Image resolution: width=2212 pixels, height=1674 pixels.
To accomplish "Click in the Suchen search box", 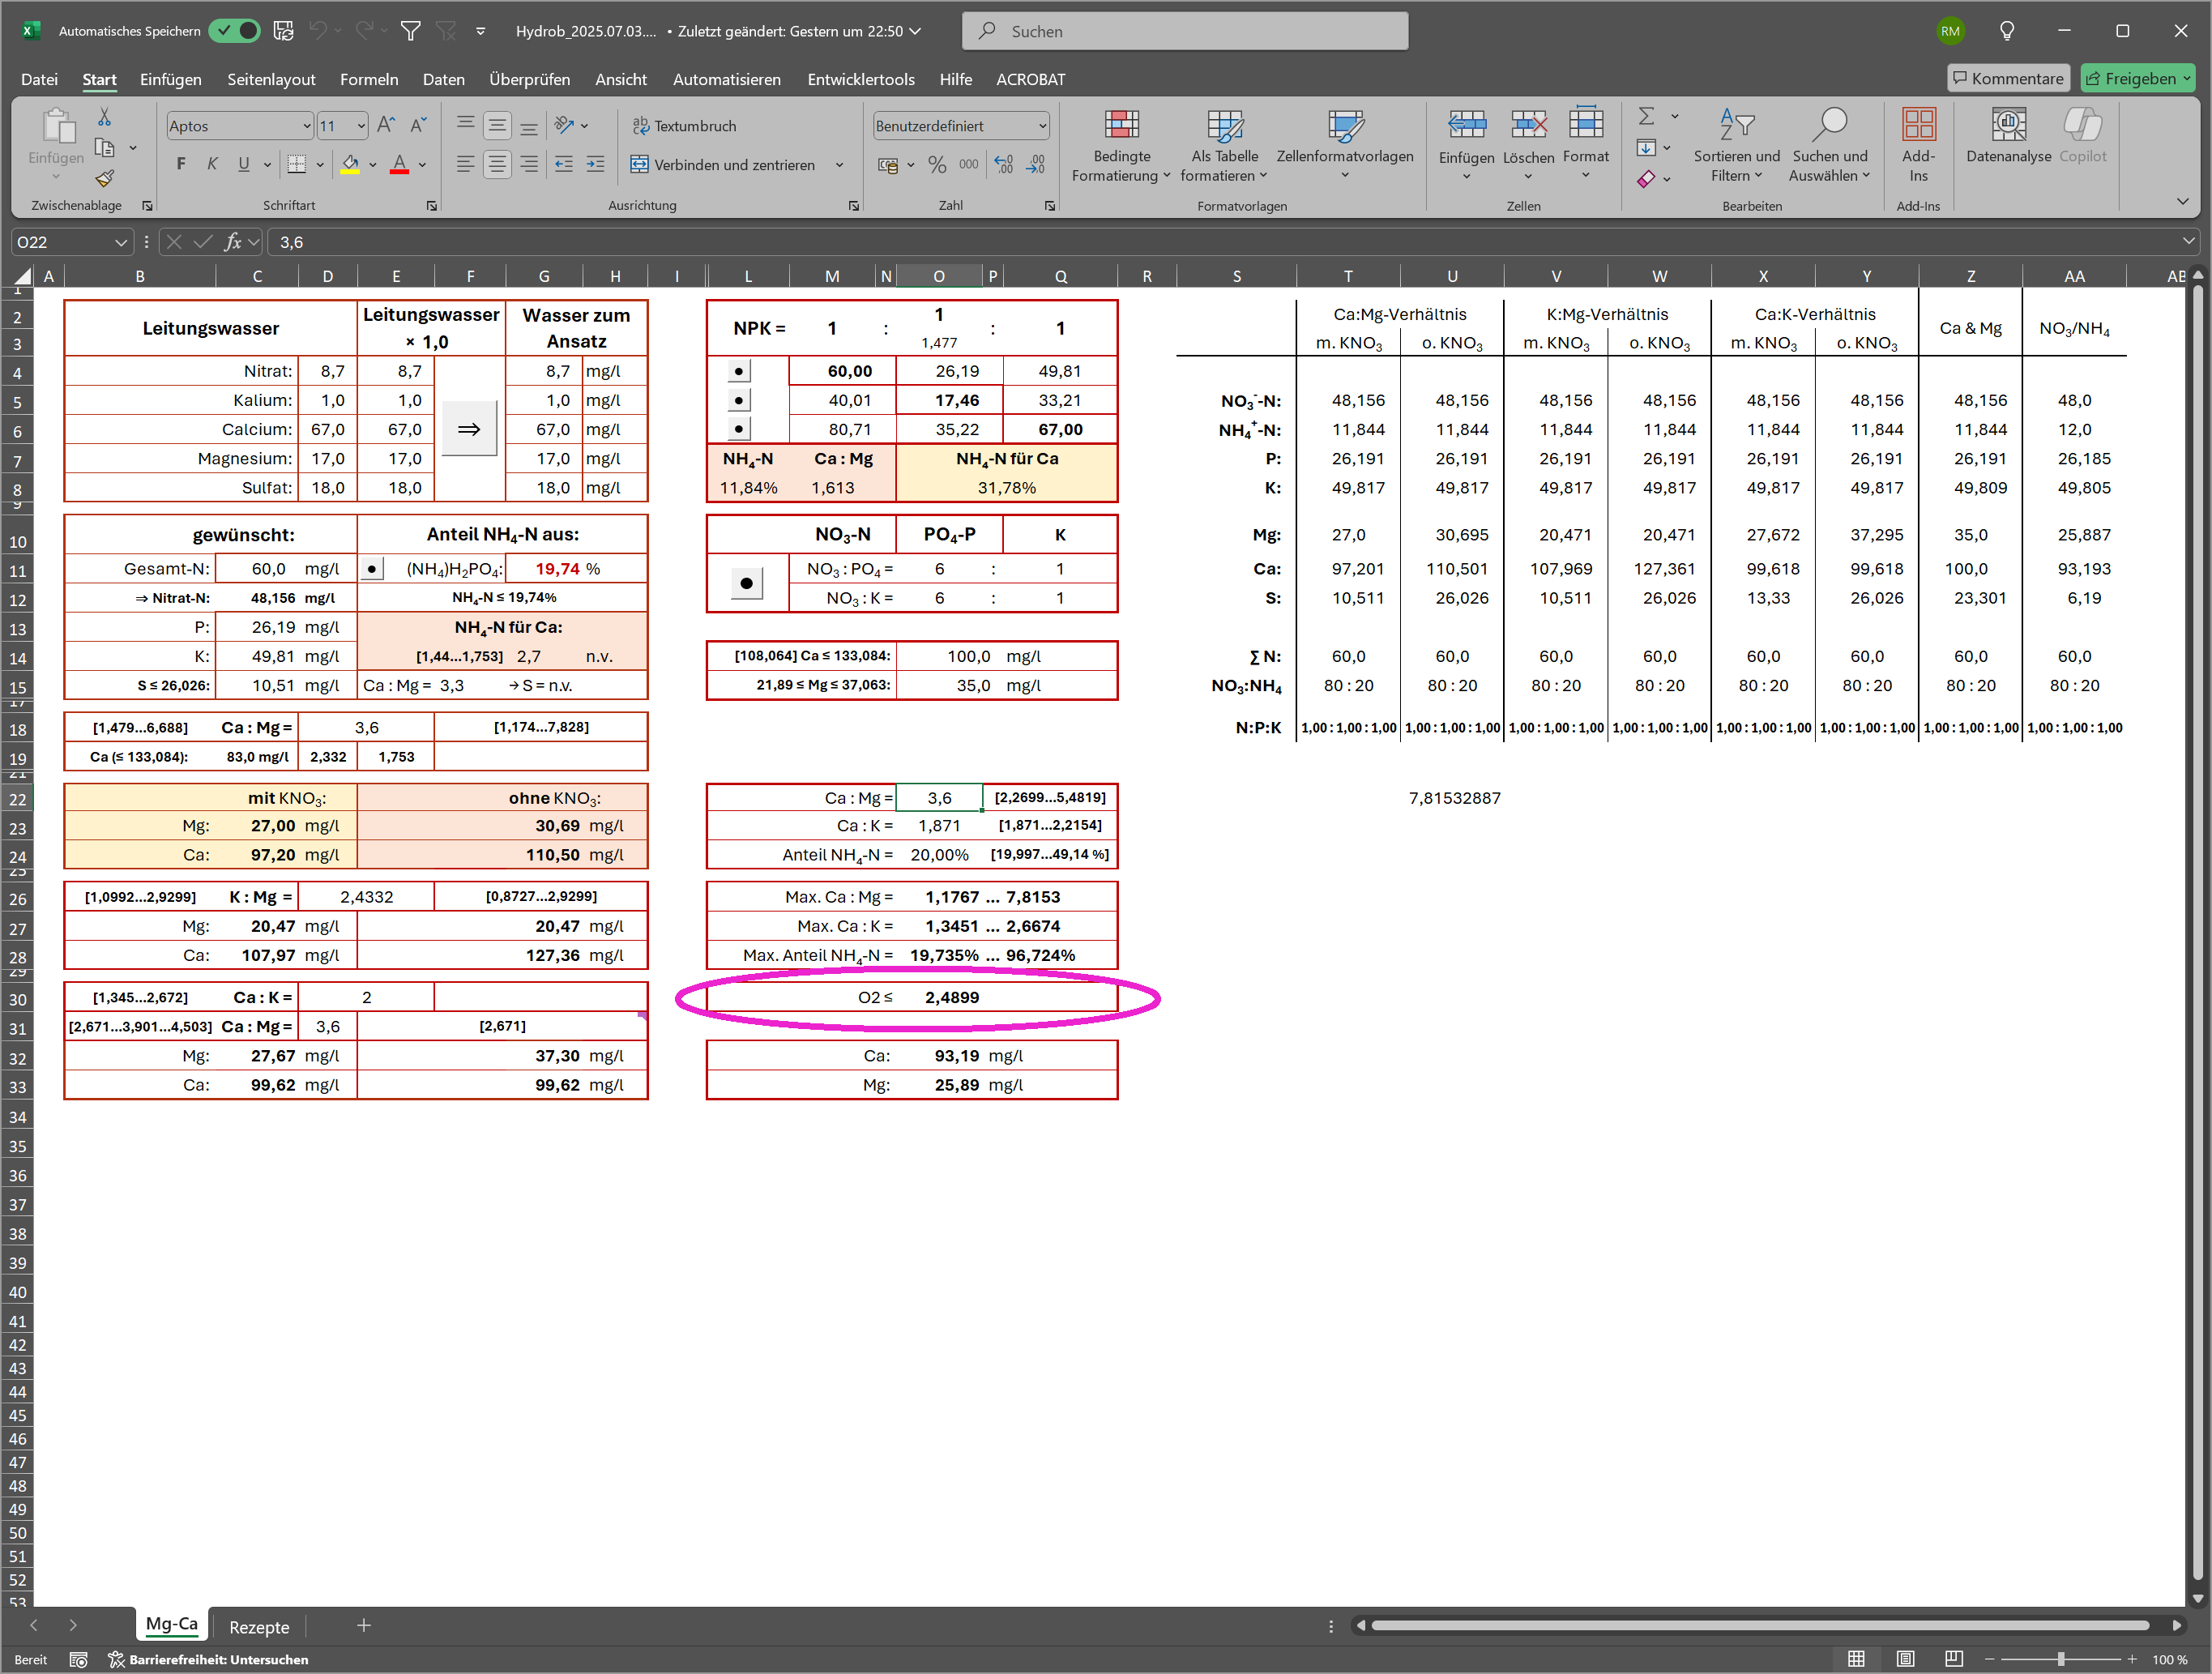I will coord(1185,31).
